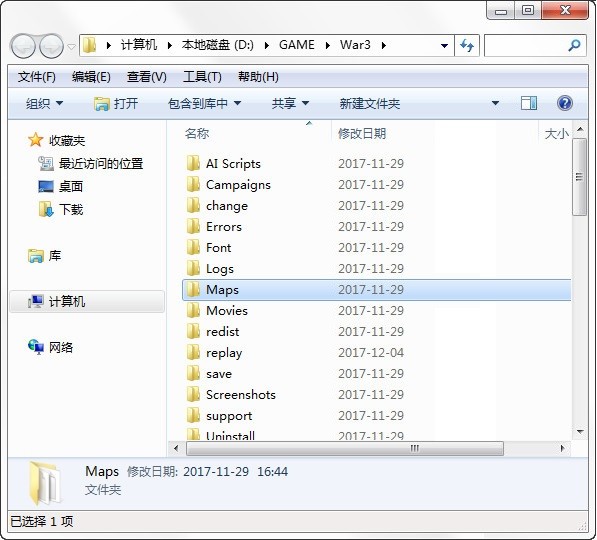Select the Campaigns folder icon

pyautogui.click(x=193, y=184)
